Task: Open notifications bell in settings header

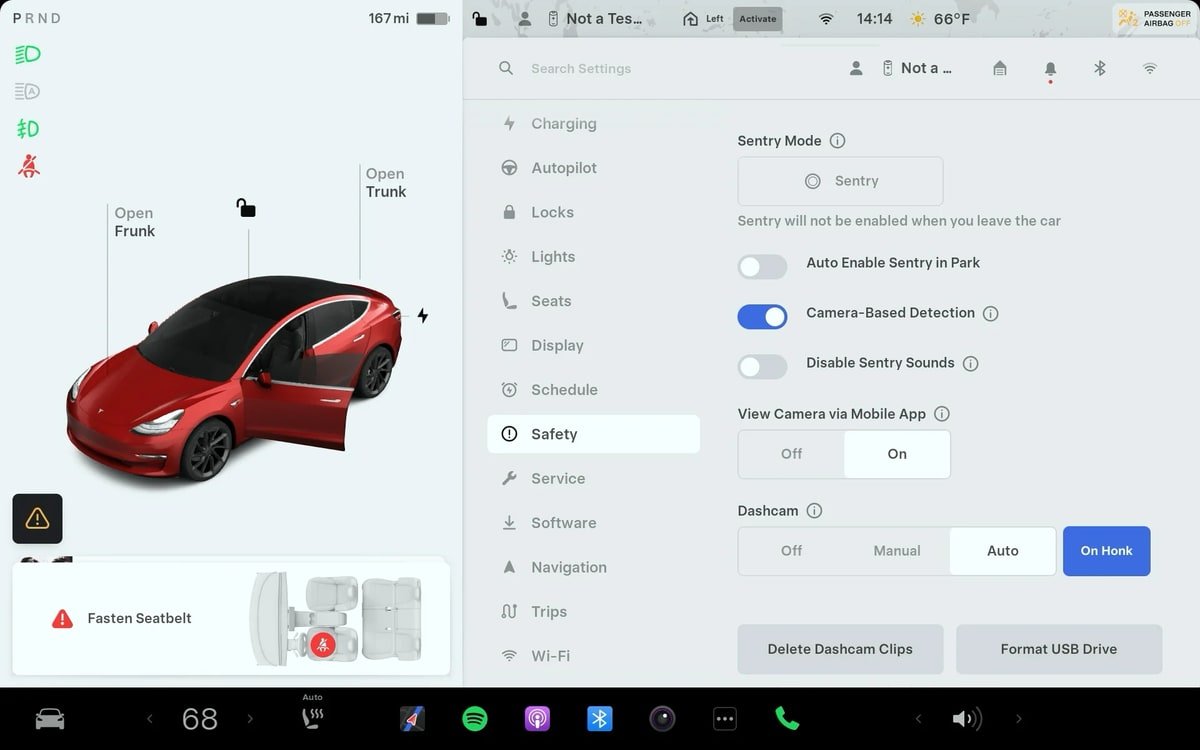Action: [x=1050, y=69]
